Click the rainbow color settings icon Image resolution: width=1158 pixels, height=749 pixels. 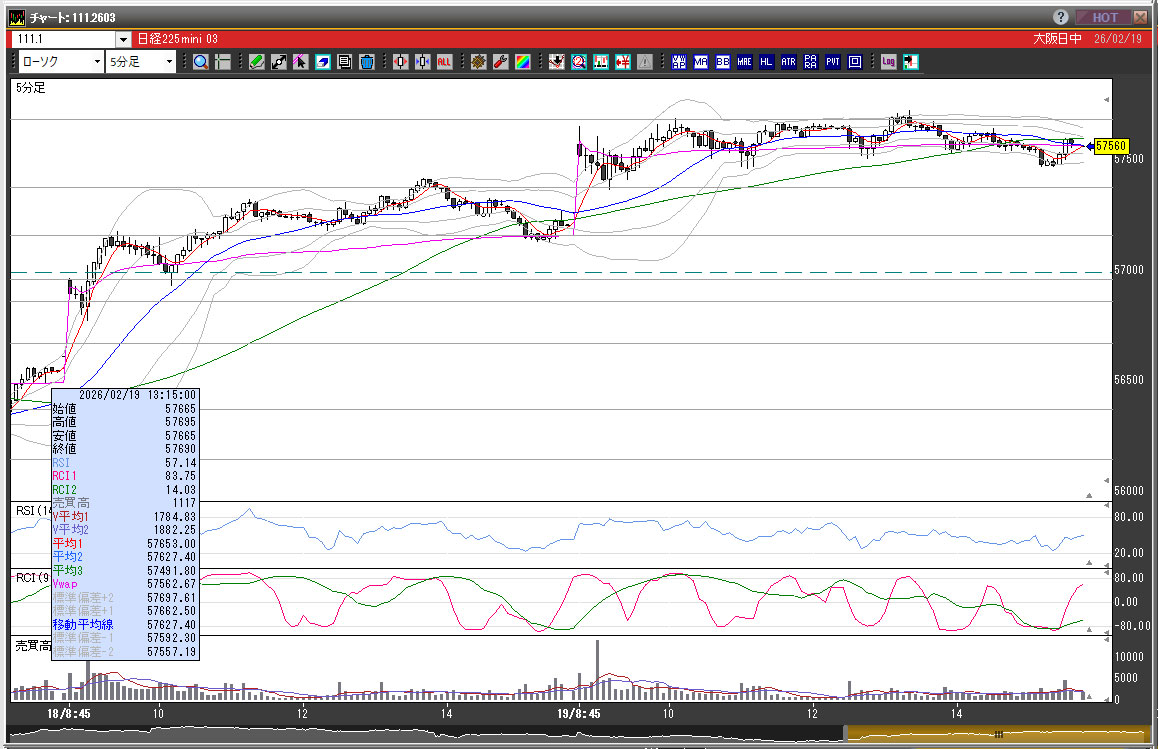click(x=522, y=62)
